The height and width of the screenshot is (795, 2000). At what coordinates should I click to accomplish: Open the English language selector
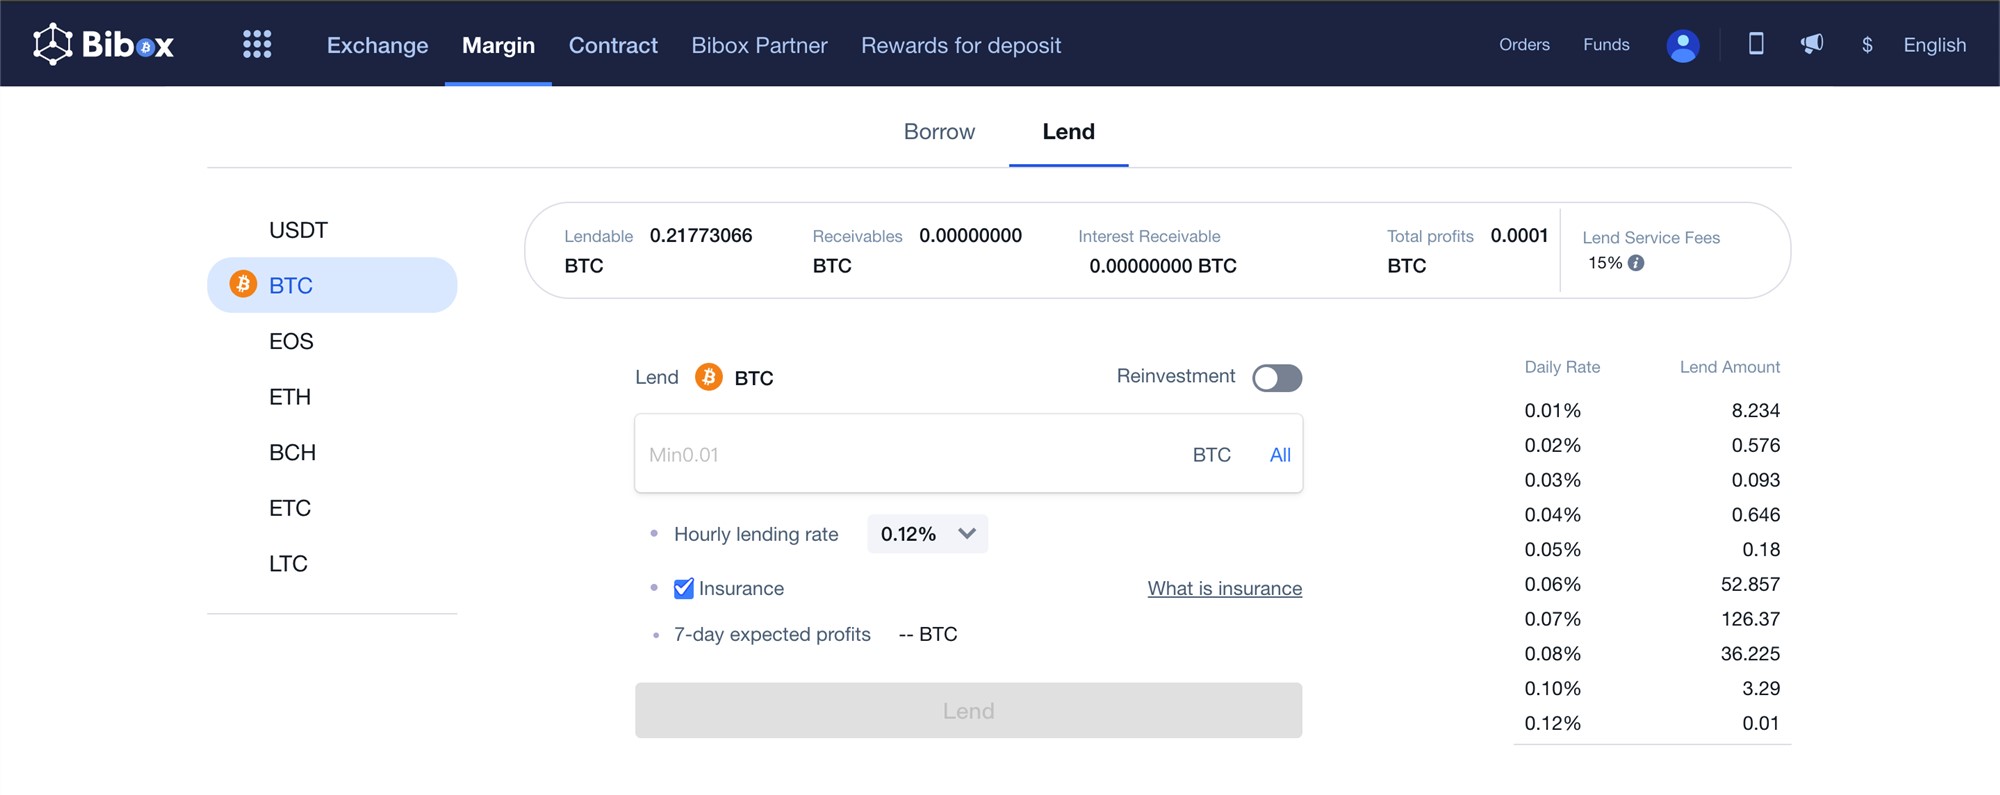coord(1934,45)
